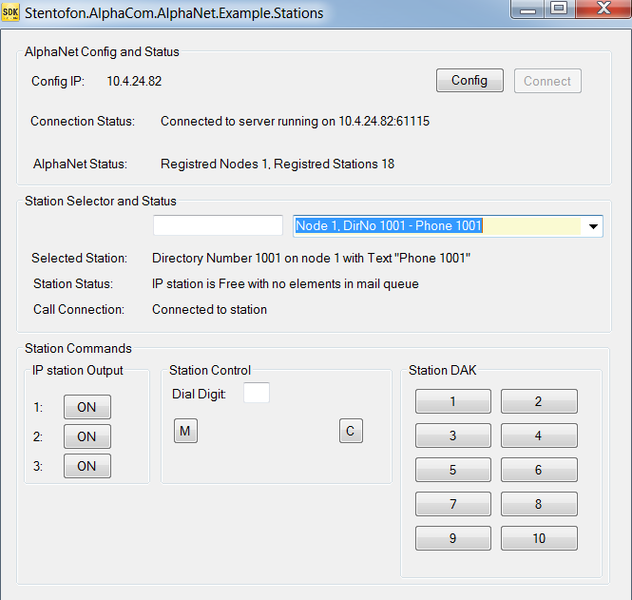Click the SDK application icon in title bar
Screen dimensions: 632x600
coord(10,13)
